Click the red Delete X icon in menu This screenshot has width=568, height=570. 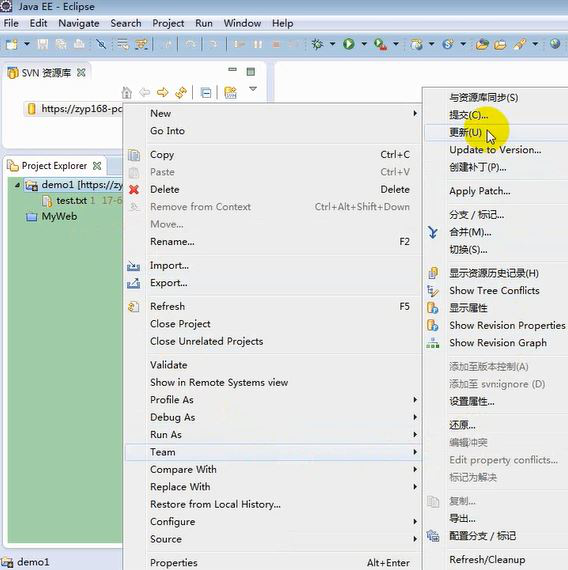click(x=134, y=189)
